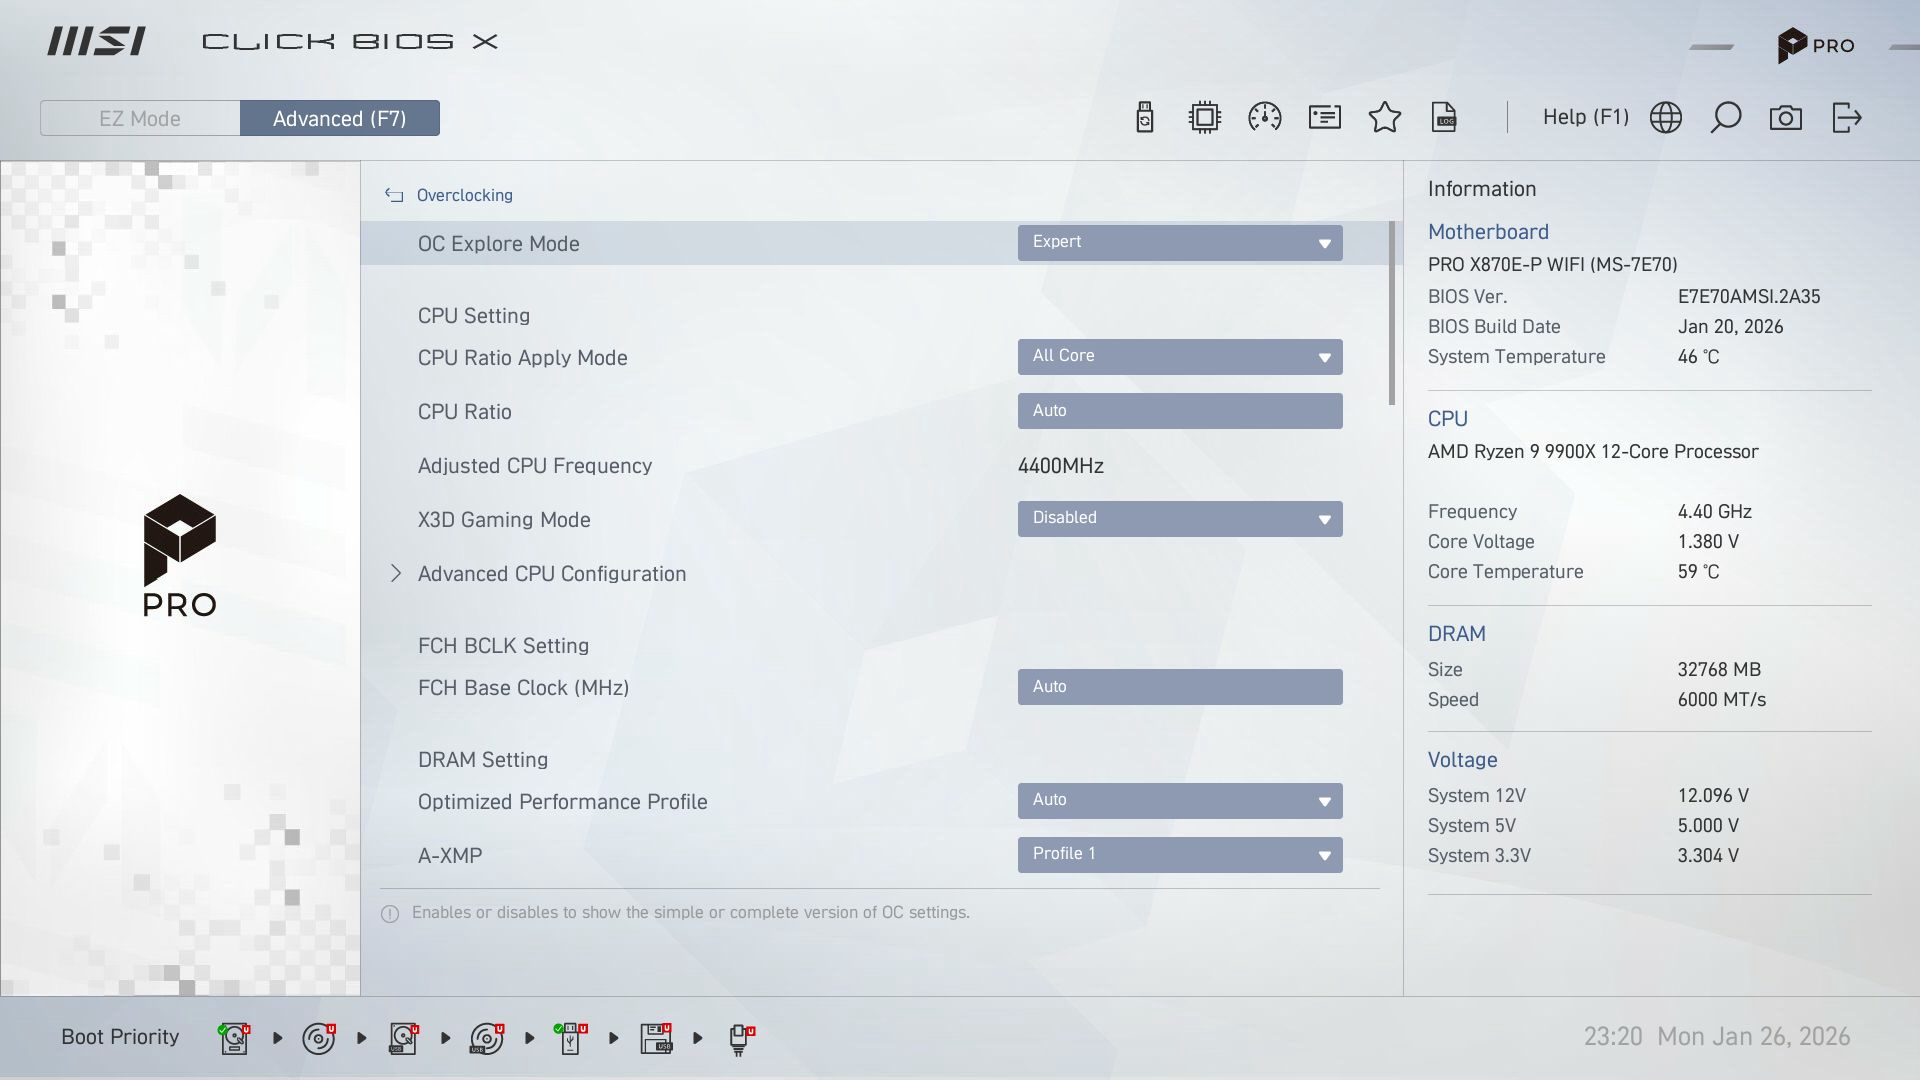Open the LOG file icon
The height and width of the screenshot is (1080, 1920).
[1444, 118]
